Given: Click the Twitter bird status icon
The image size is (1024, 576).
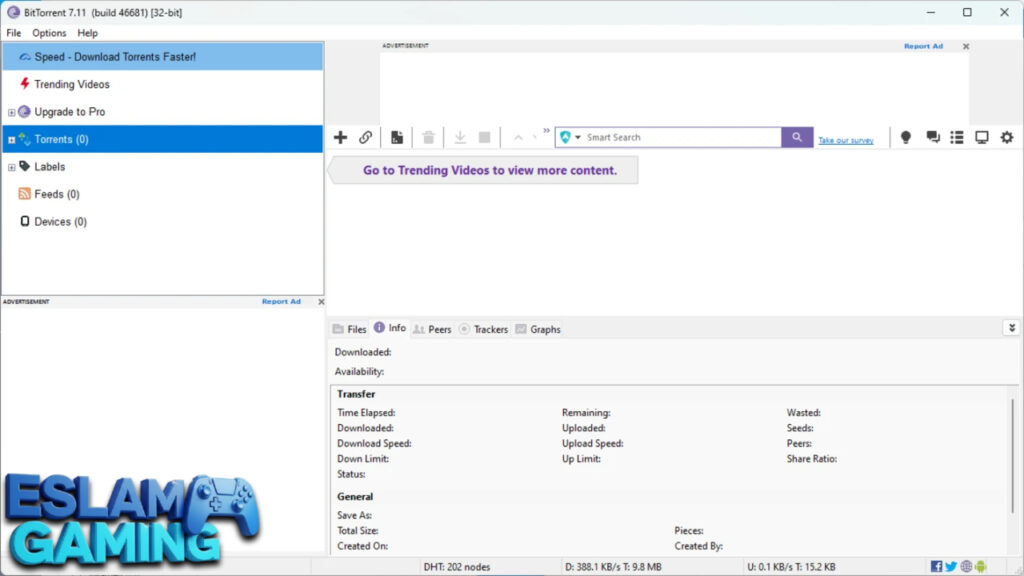Looking at the screenshot, I should tap(951, 566).
